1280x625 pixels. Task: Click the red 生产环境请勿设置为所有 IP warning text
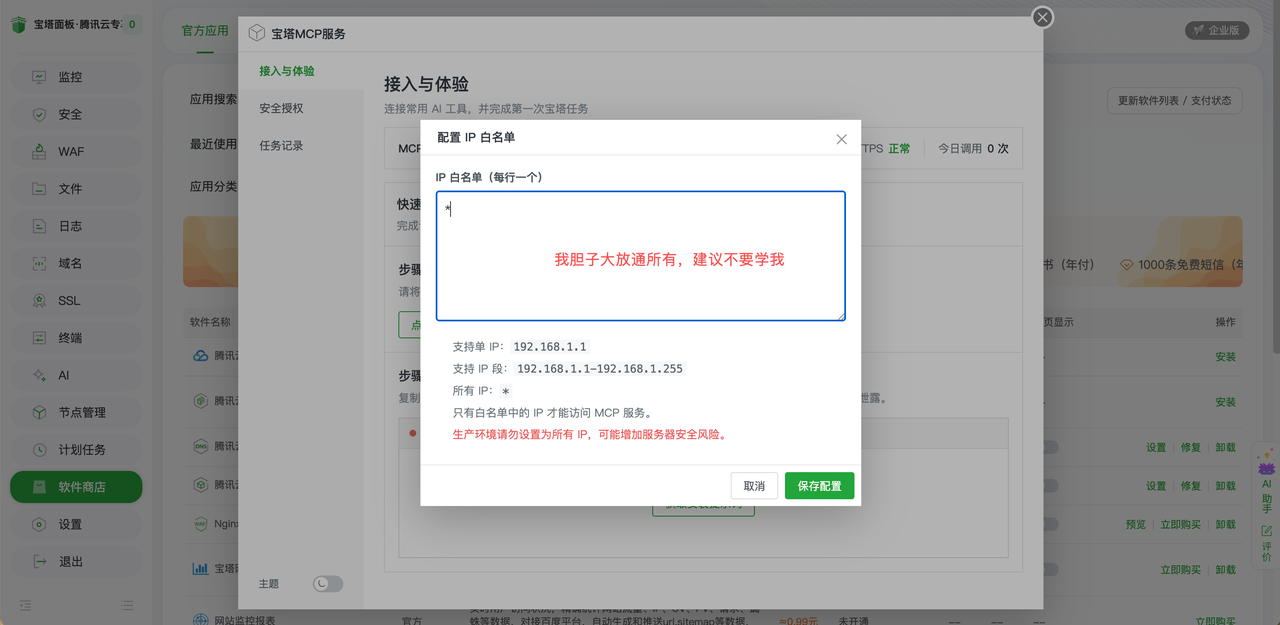[x=590, y=435]
